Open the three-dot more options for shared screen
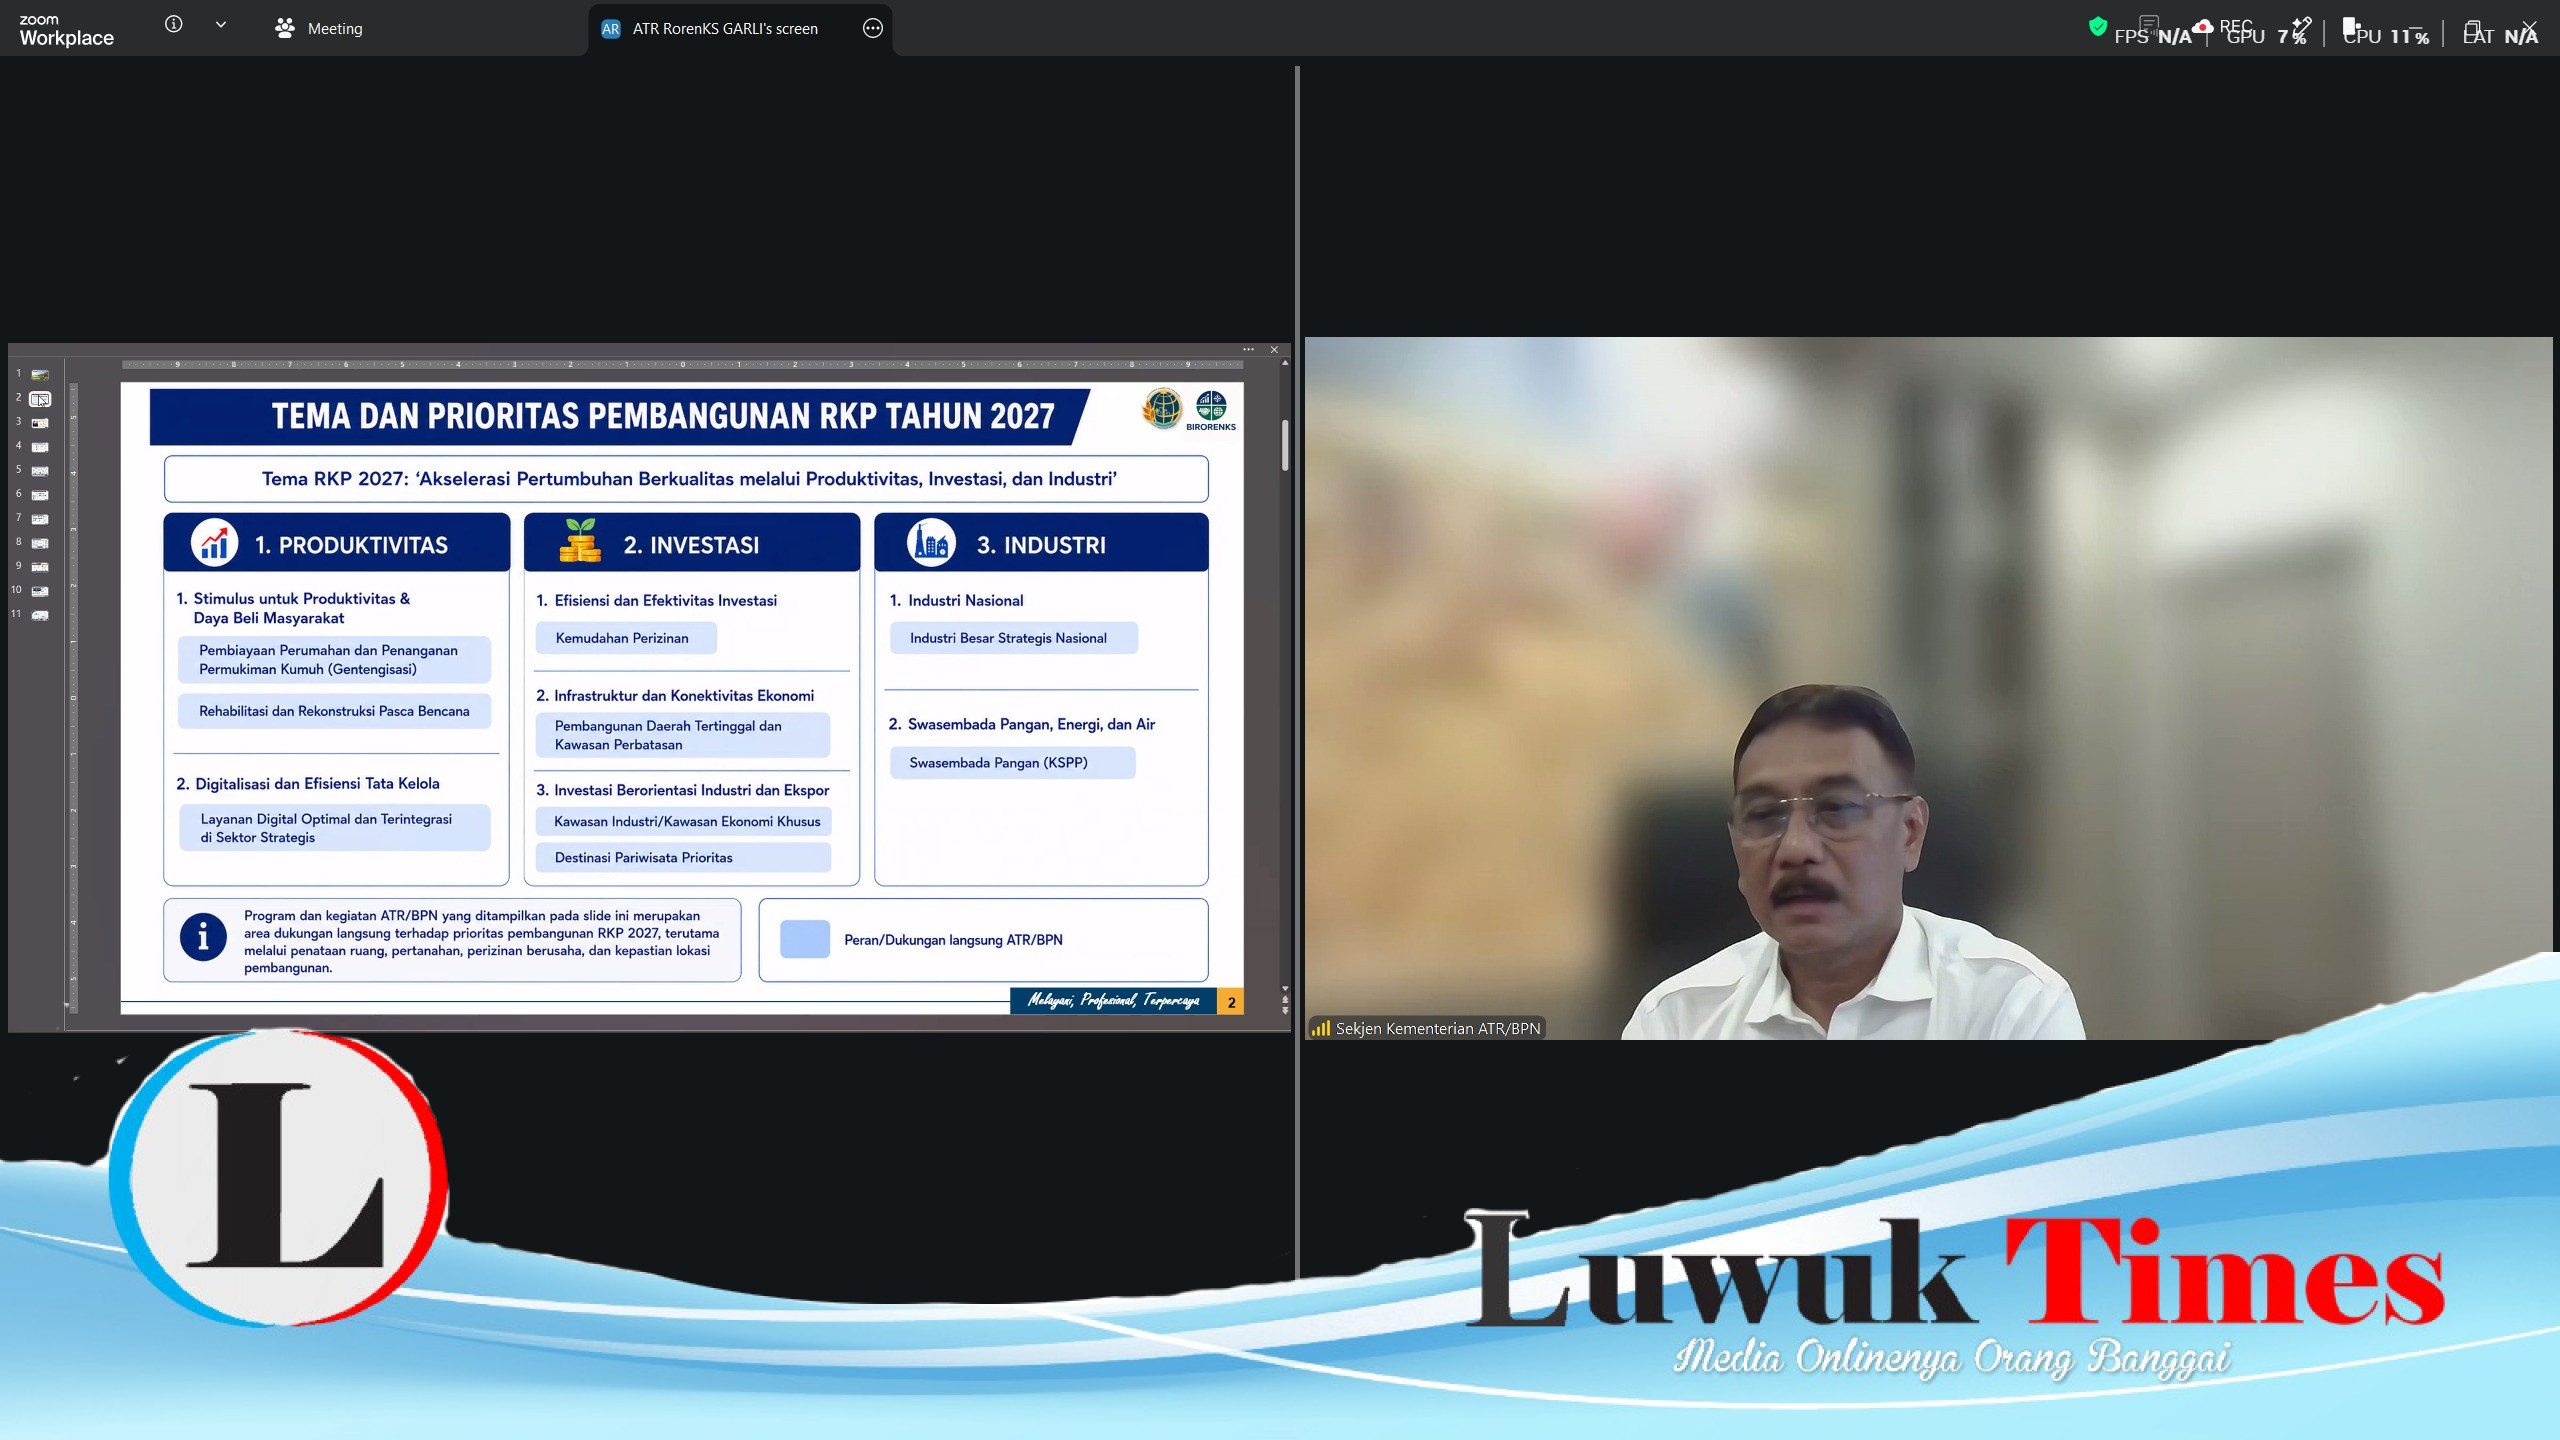Screen dimensions: 2560x1440 (x=872, y=28)
